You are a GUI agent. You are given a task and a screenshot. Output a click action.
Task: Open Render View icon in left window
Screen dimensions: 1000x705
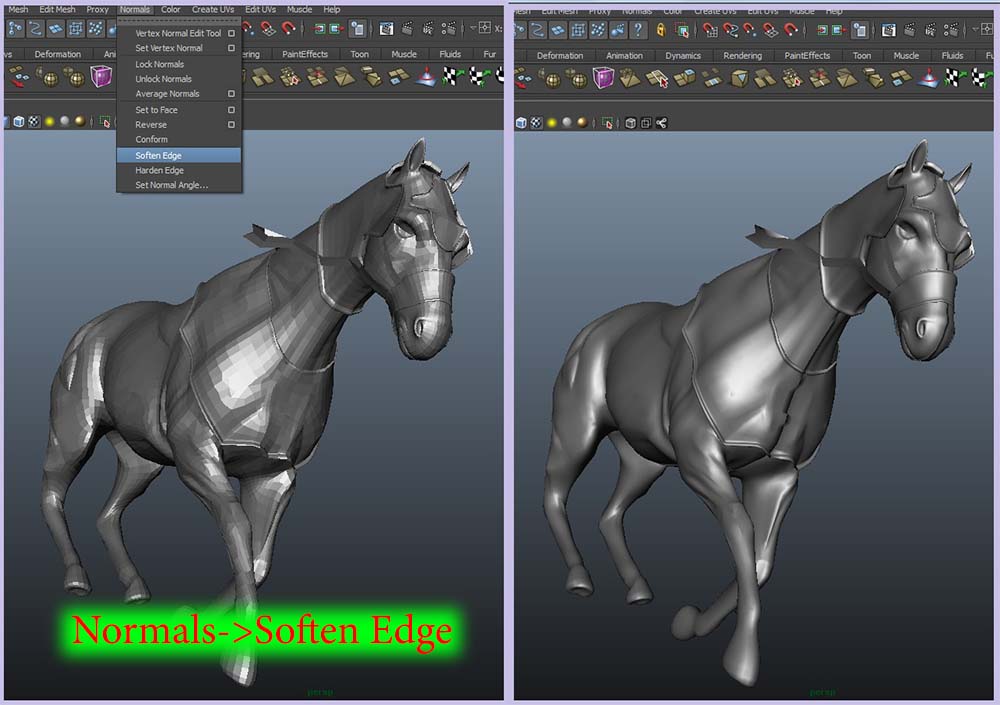coord(386,29)
